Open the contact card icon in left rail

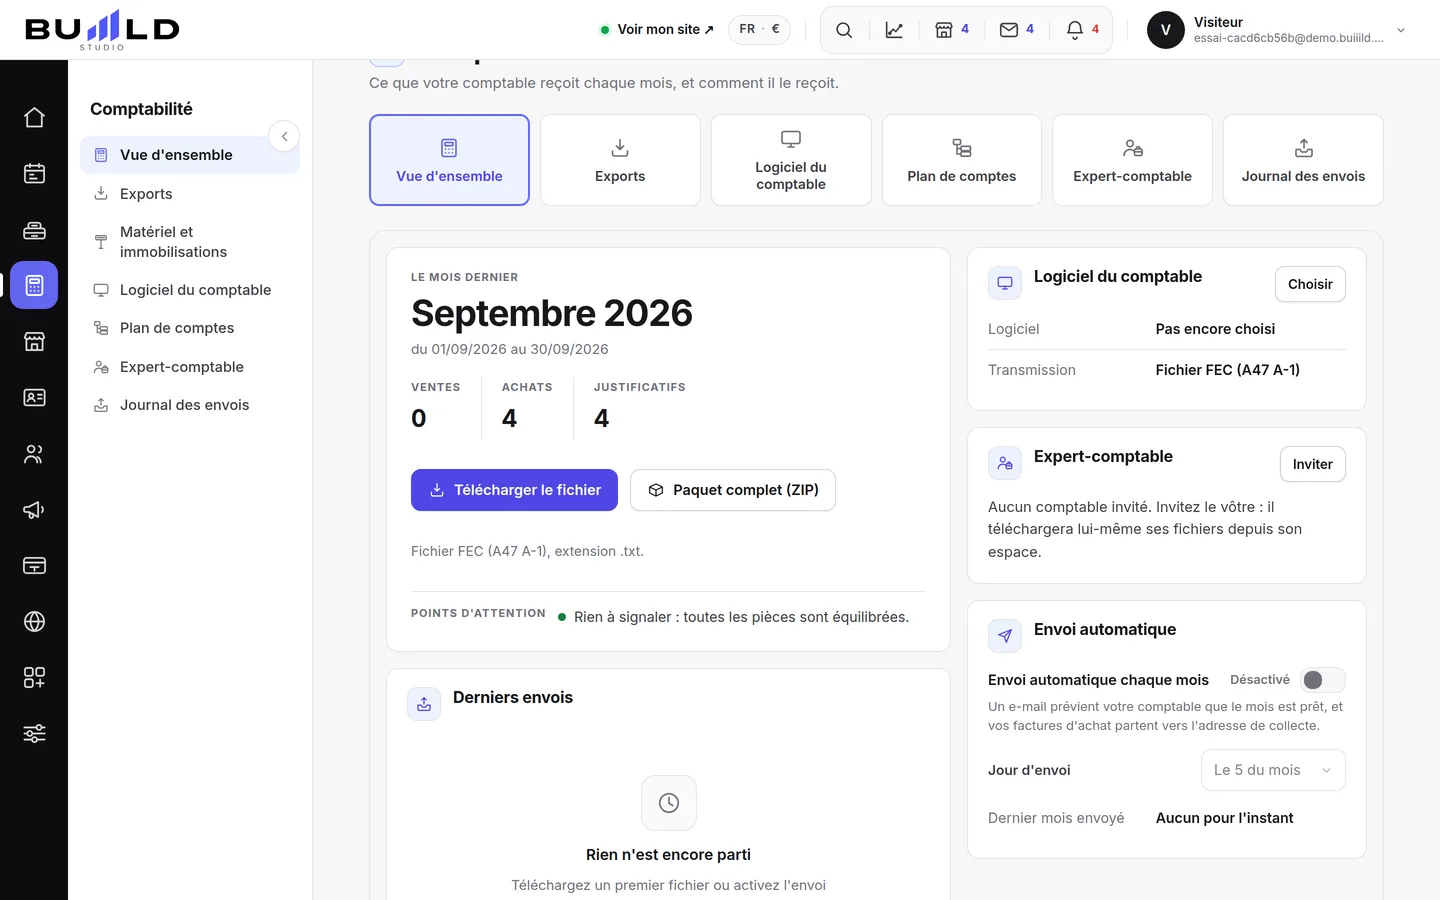click(34, 398)
